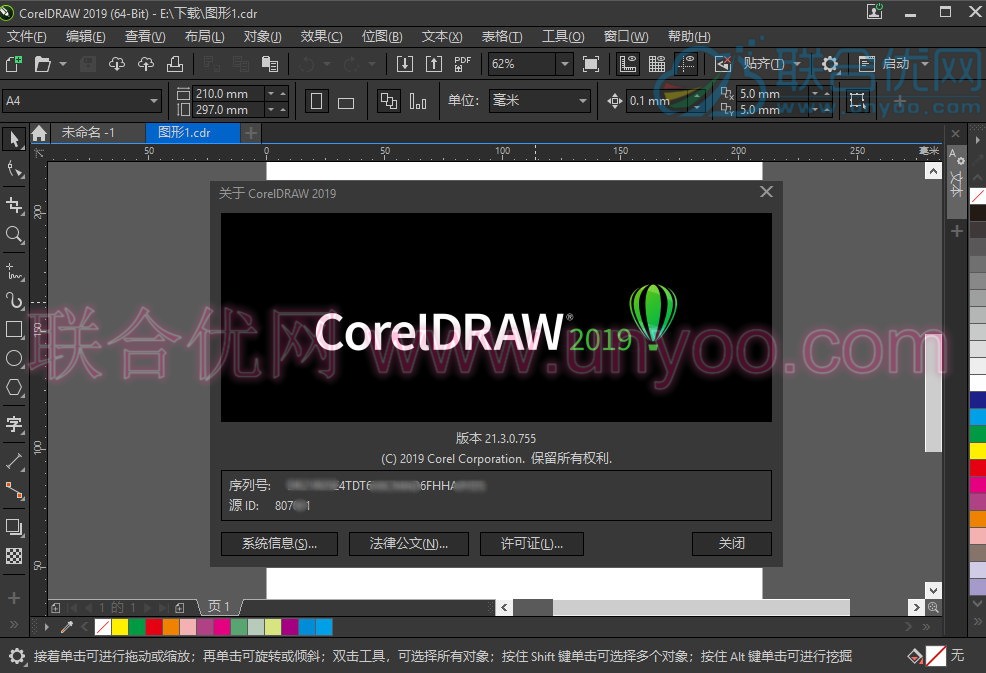This screenshot has height=673, width=986.
Task: Set page to landscape orientation
Action: click(346, 101)
